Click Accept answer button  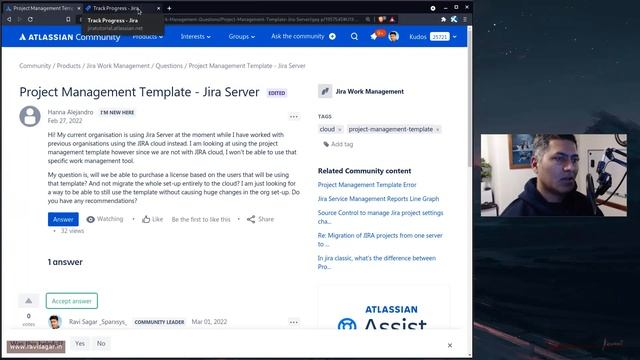[72, 301]
